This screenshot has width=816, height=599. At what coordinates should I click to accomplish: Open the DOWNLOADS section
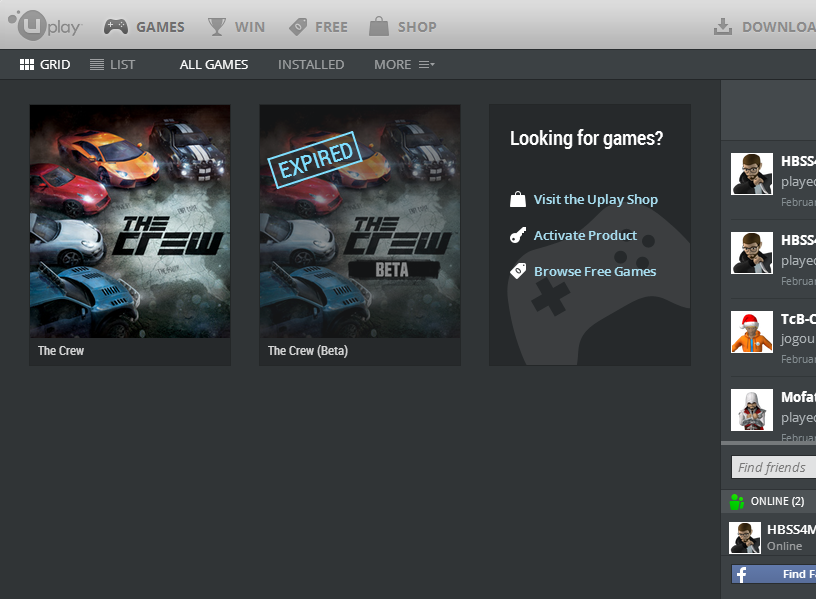tap(764, 27)
